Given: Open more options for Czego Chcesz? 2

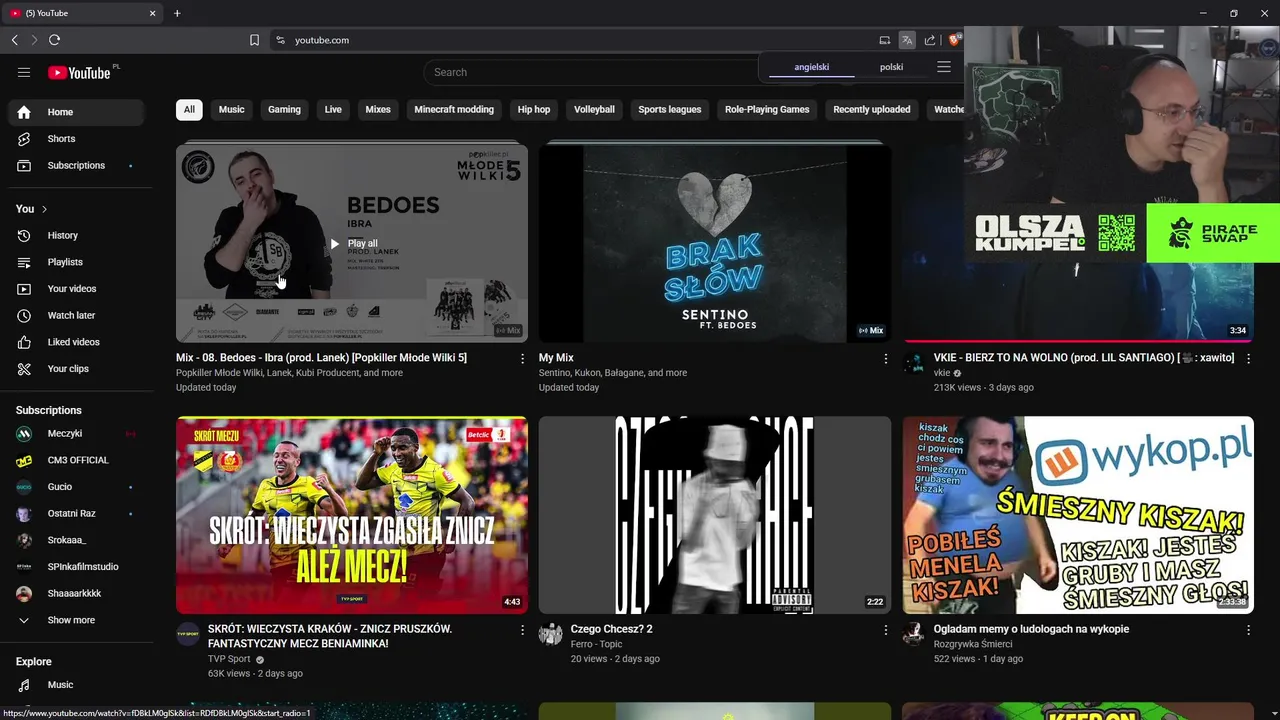Looking at the screenshot, I should coord(885,630).
